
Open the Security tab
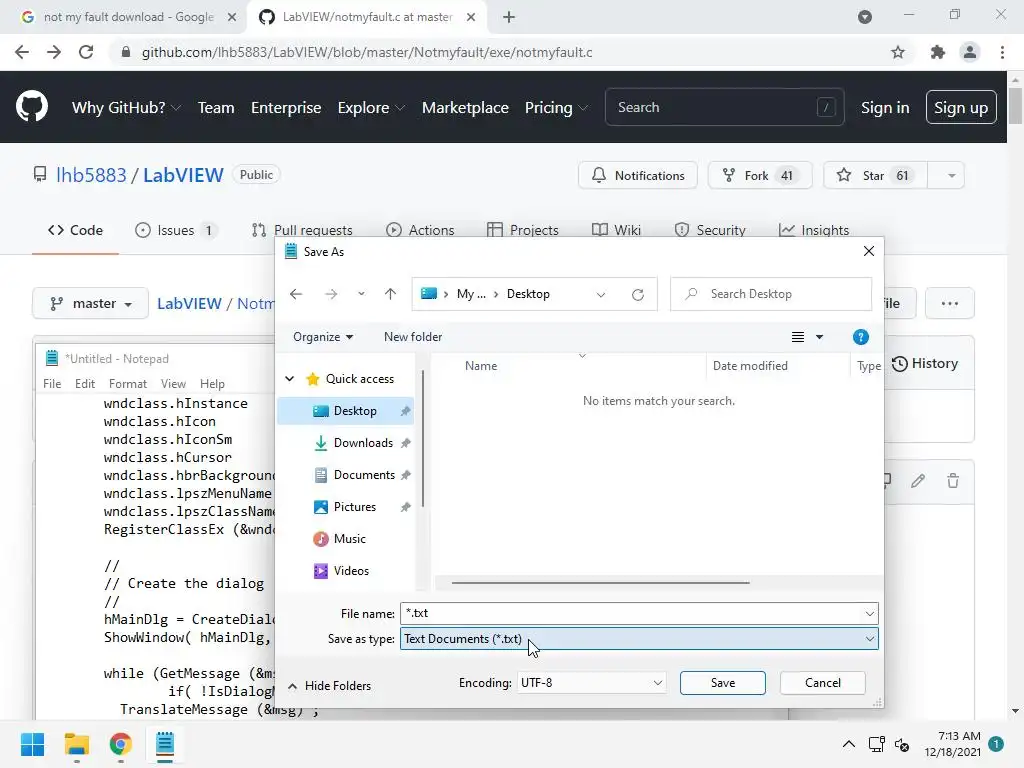click(x=710, y=231)
